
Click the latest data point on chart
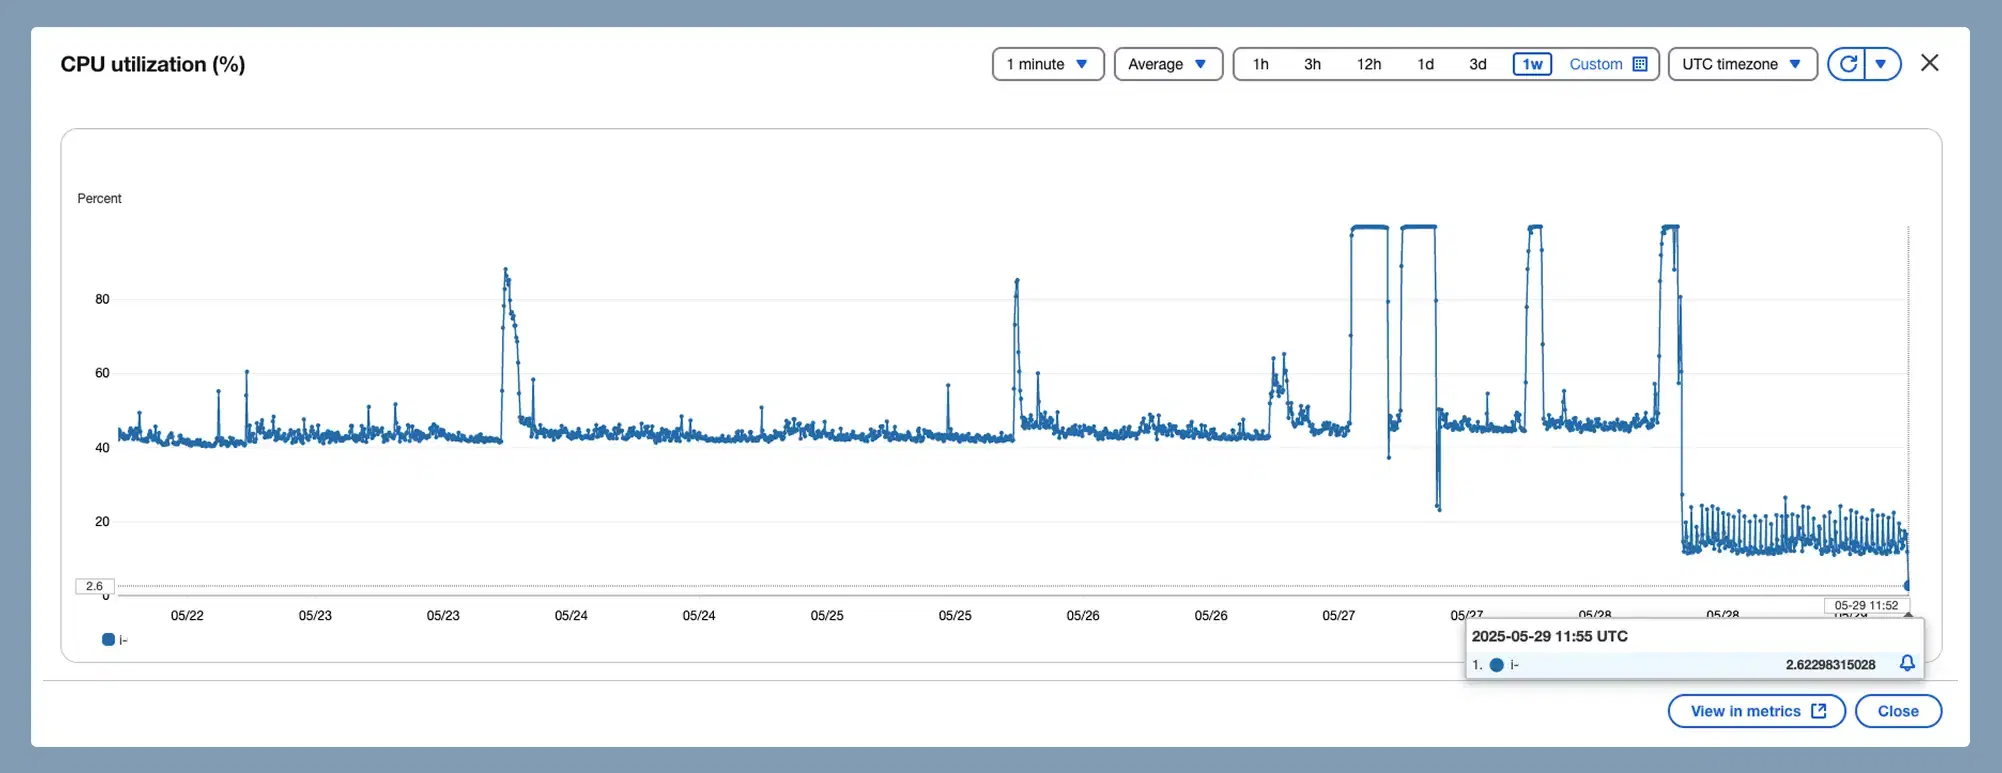tap(1908, 585)
